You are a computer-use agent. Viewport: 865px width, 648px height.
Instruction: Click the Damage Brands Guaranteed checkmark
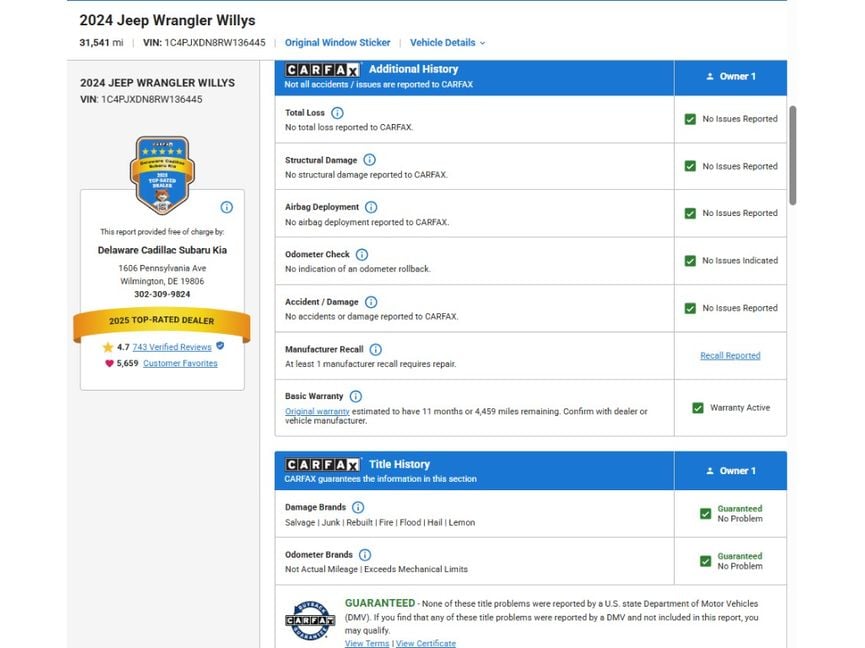click(x=706, y=514)
